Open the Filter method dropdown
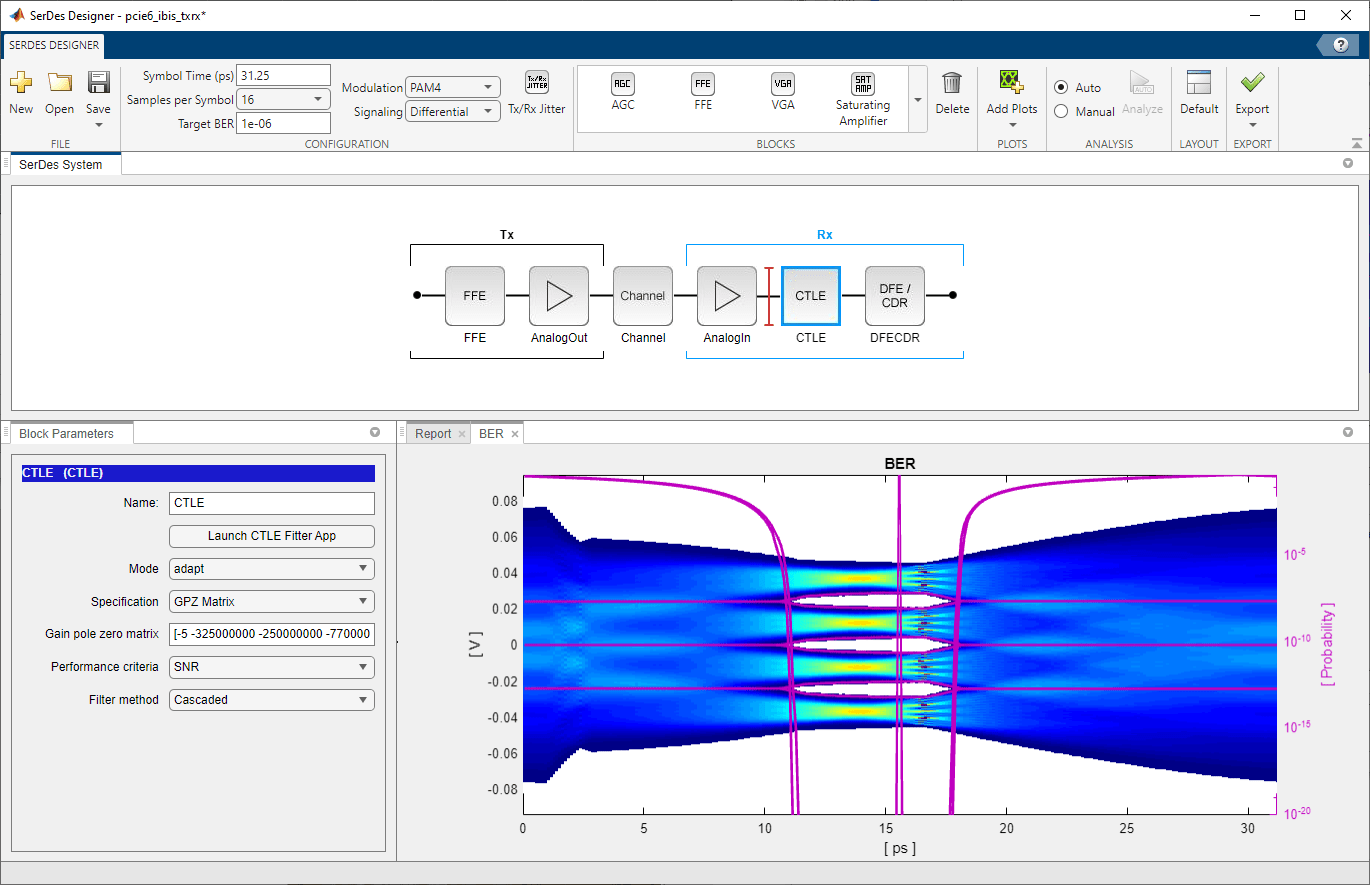This screenshot has height=885, width=1370. [272, 700]
